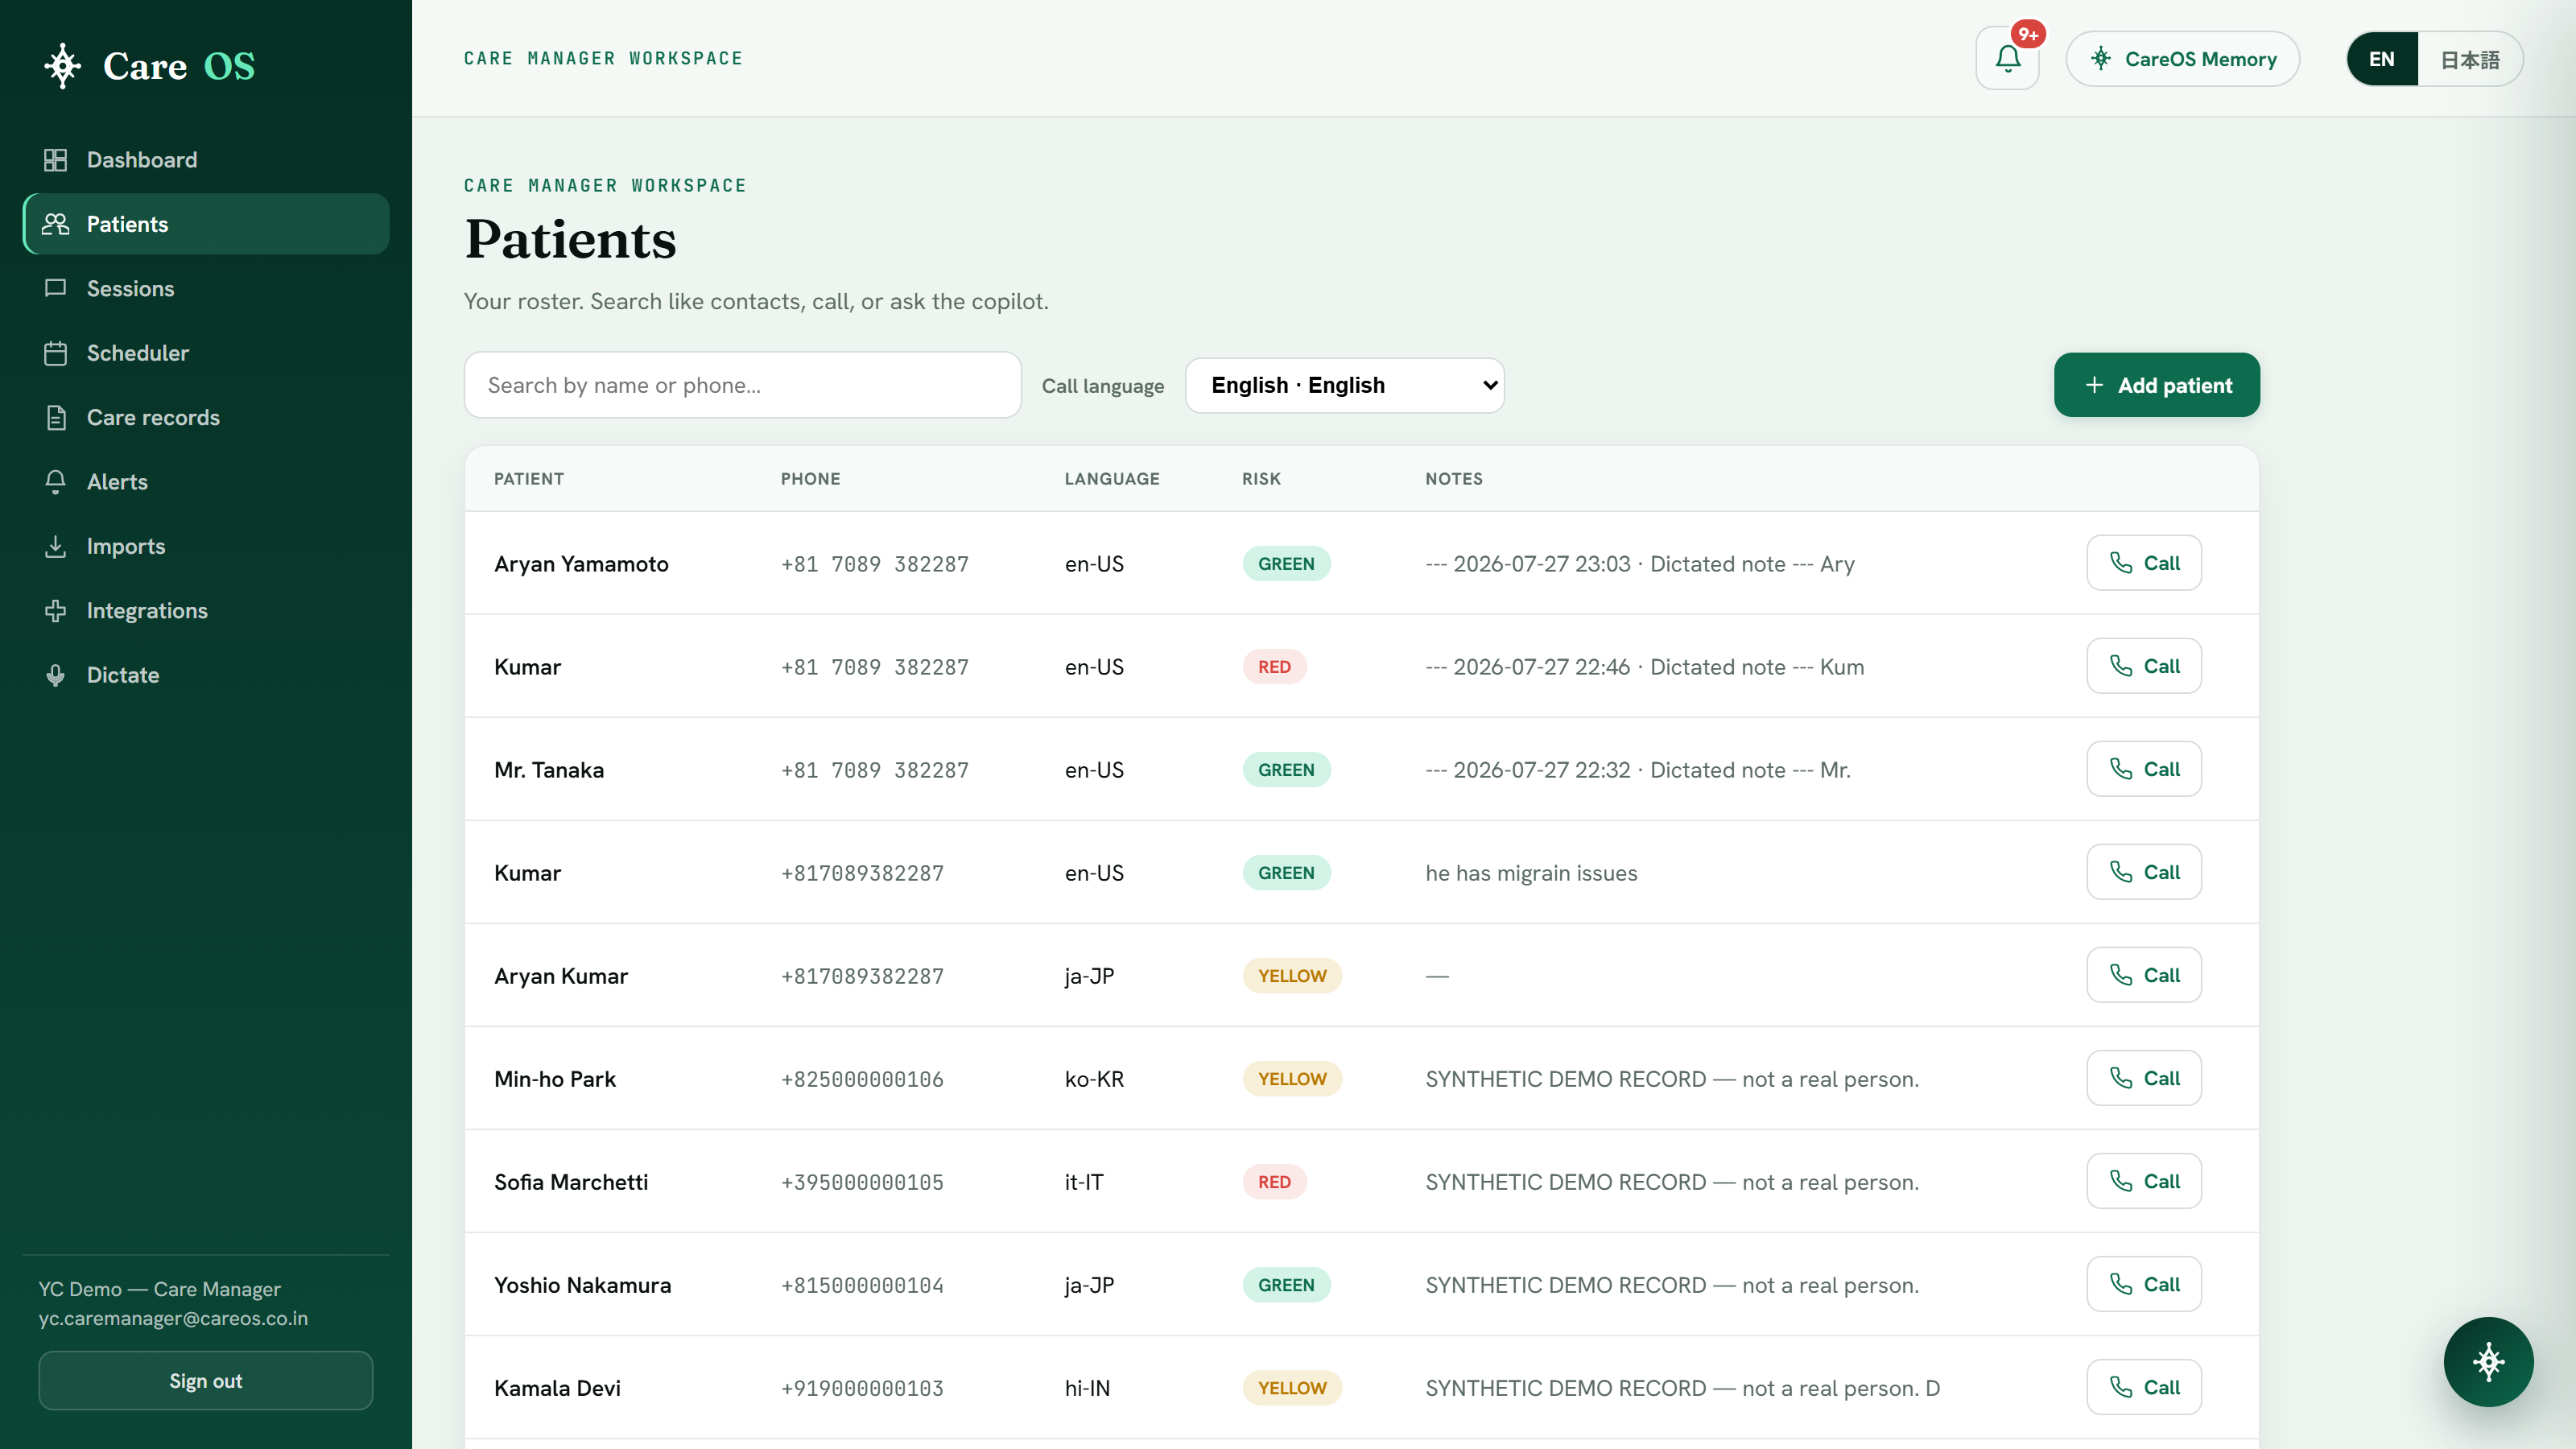Viewport: 2576px width, 1449px height.
Task: Click the plus icon on Add patient
Action: click(2094, 385)
